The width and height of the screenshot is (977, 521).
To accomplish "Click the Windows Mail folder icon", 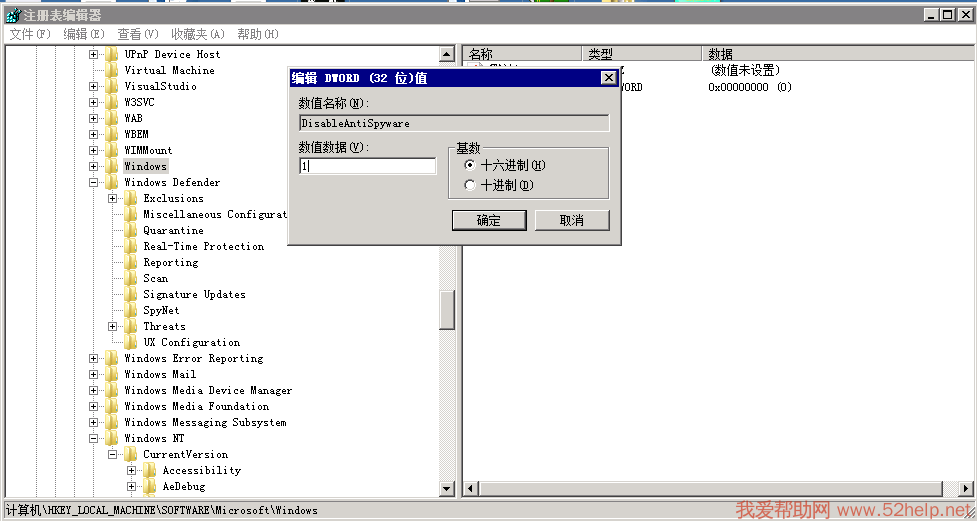I will point(112,375).
